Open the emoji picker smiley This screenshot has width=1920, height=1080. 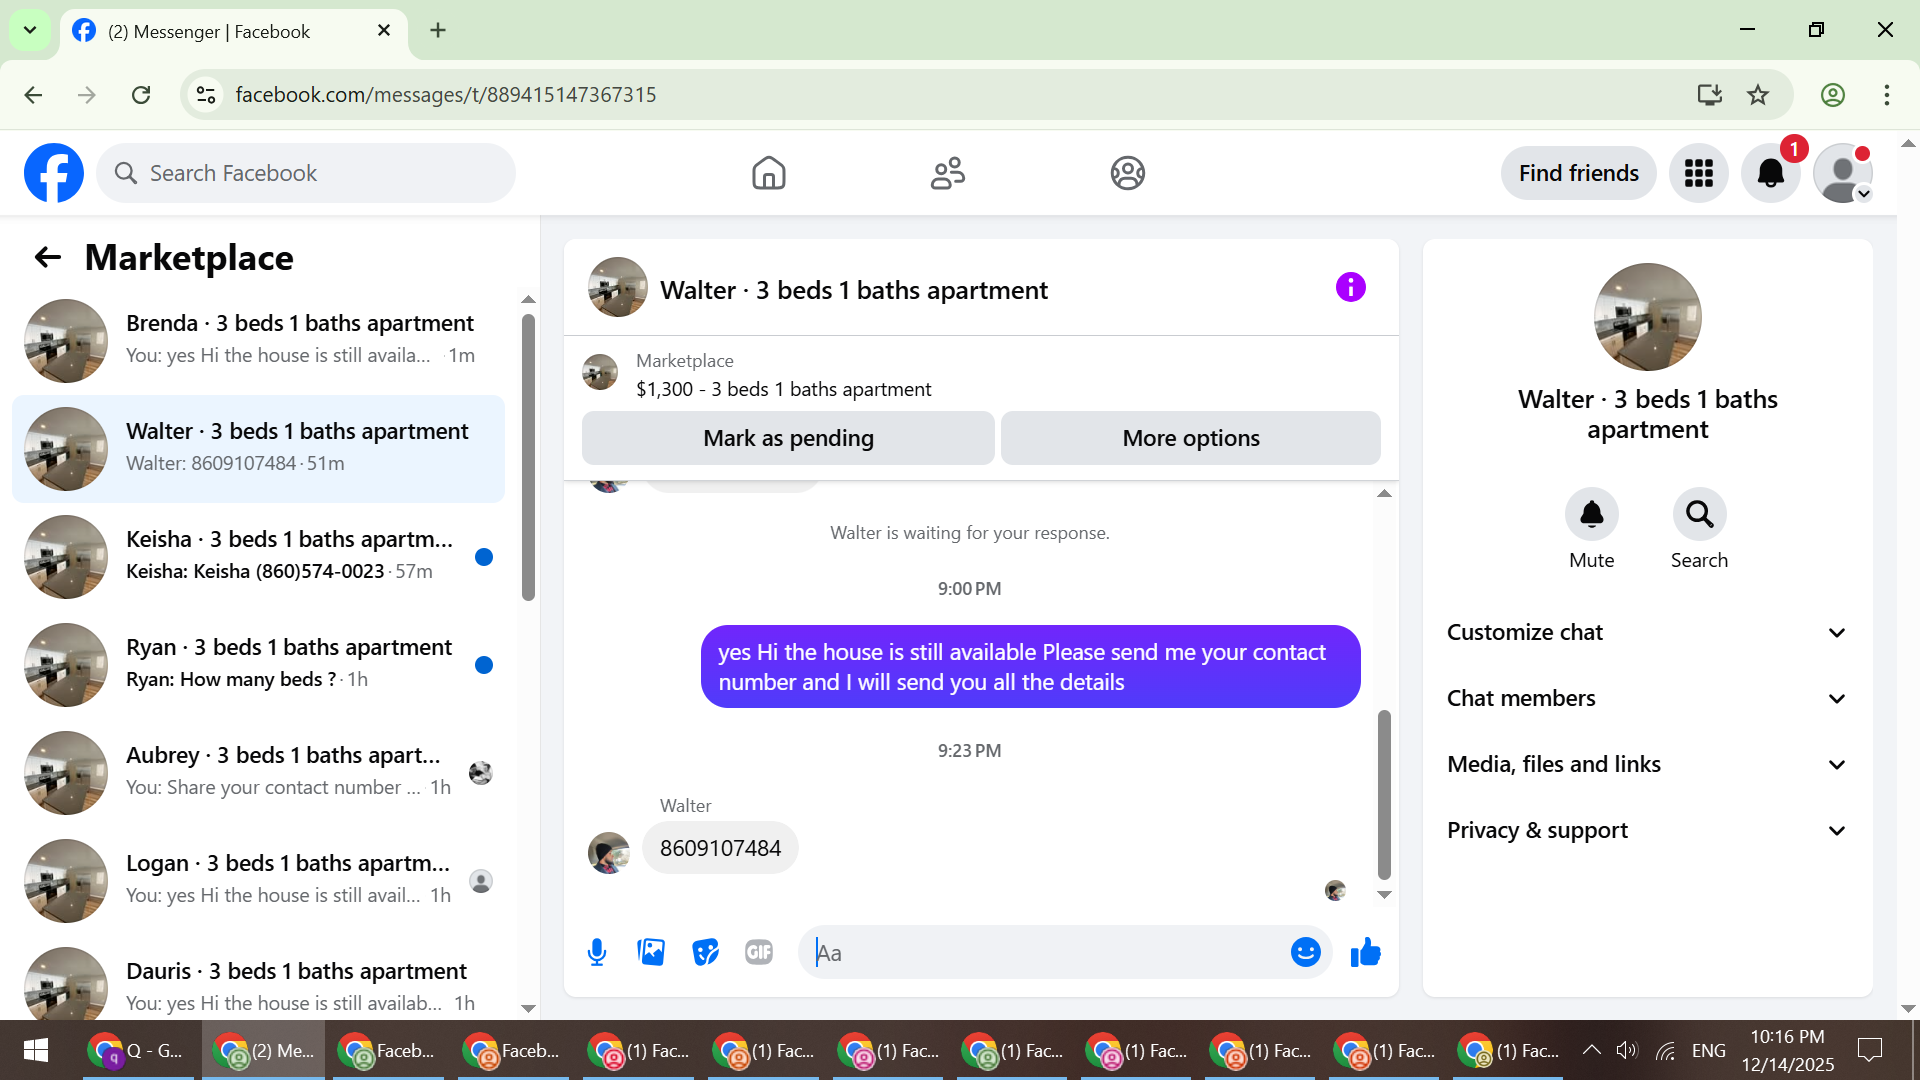click(x=1305, y=952)
